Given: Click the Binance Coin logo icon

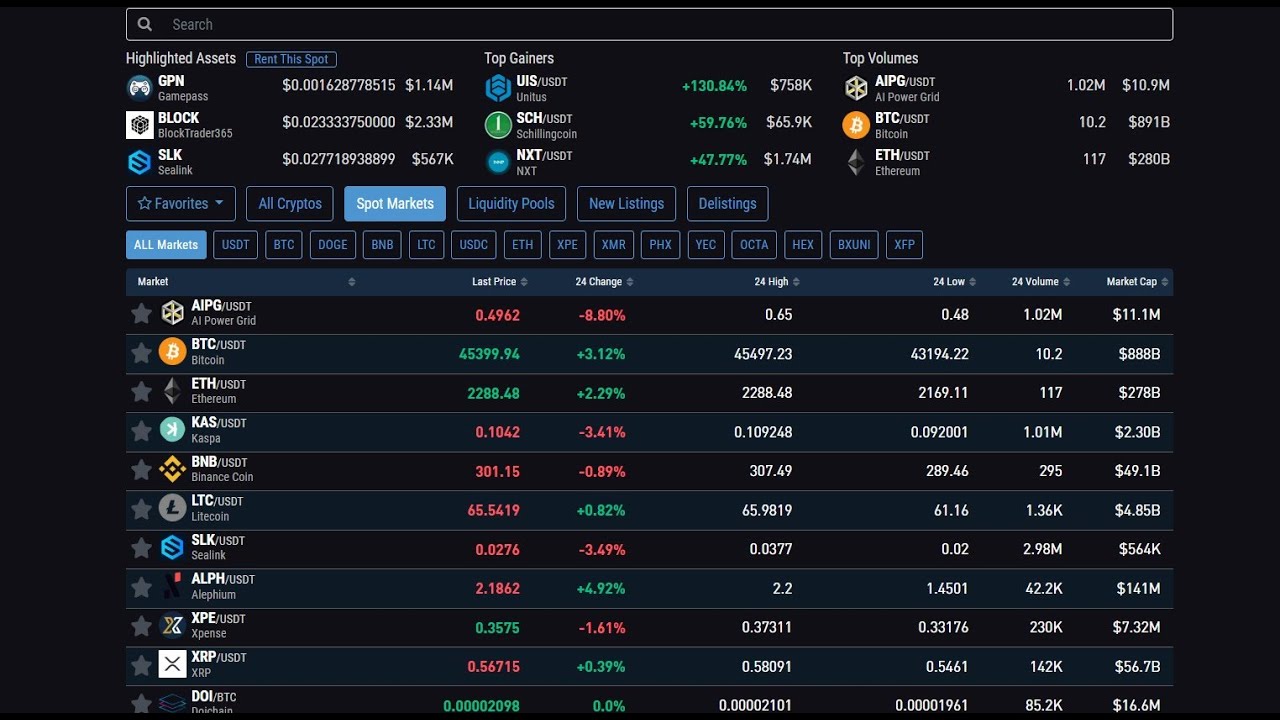Looking at the screenshot, I should 172,469.
